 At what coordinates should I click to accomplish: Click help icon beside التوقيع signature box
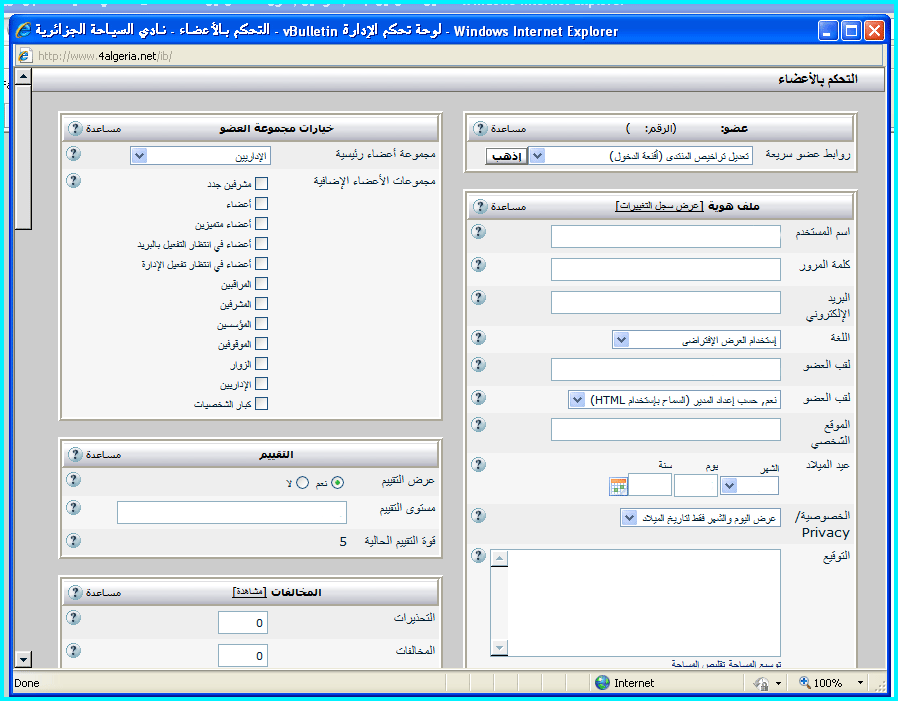tap(478, 556)
